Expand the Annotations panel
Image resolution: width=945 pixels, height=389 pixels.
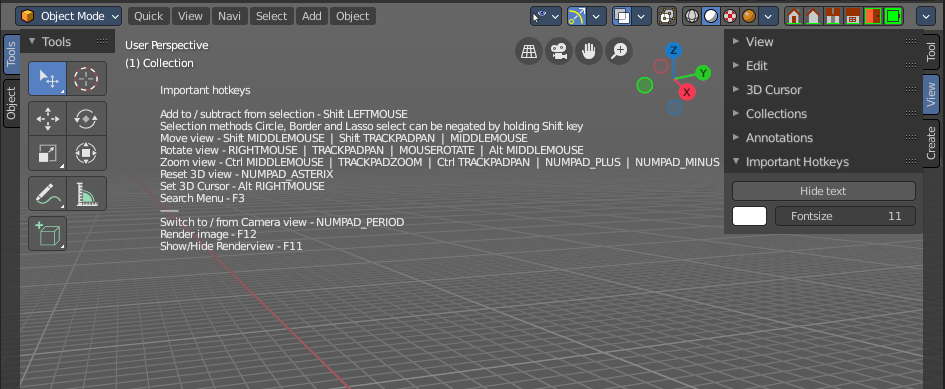[x=823, y=138]
